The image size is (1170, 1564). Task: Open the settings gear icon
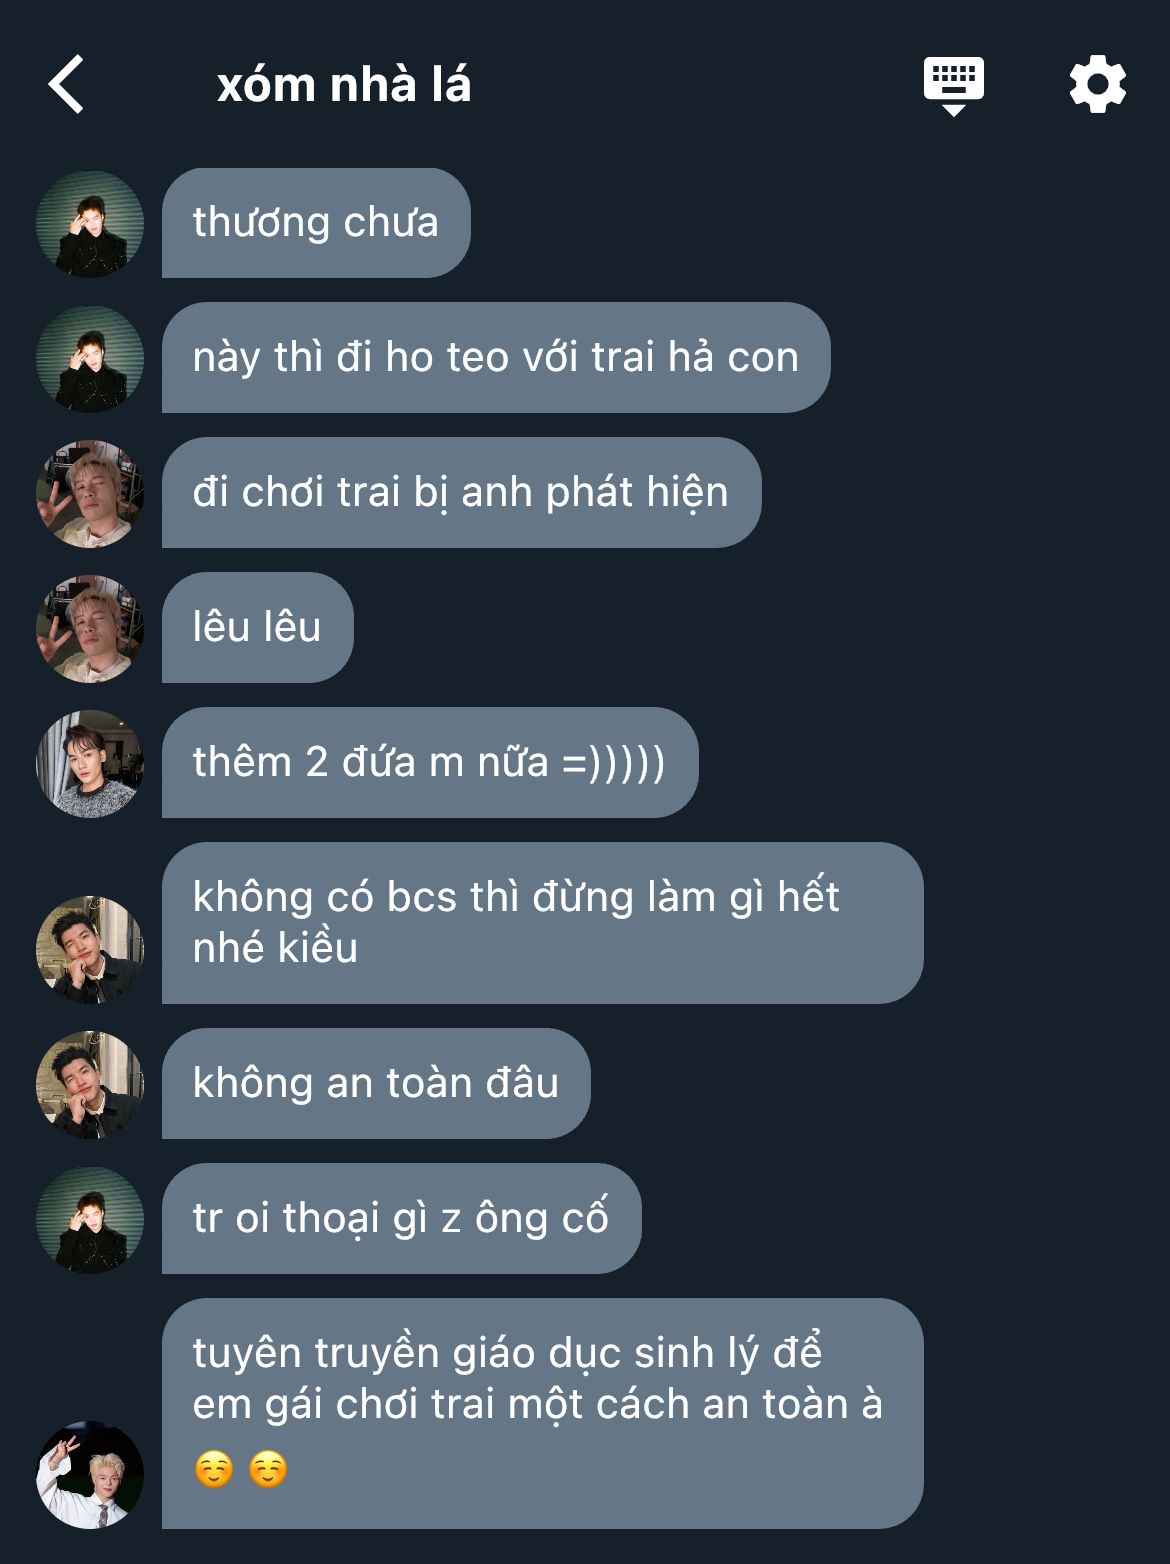pos(1097,84)
